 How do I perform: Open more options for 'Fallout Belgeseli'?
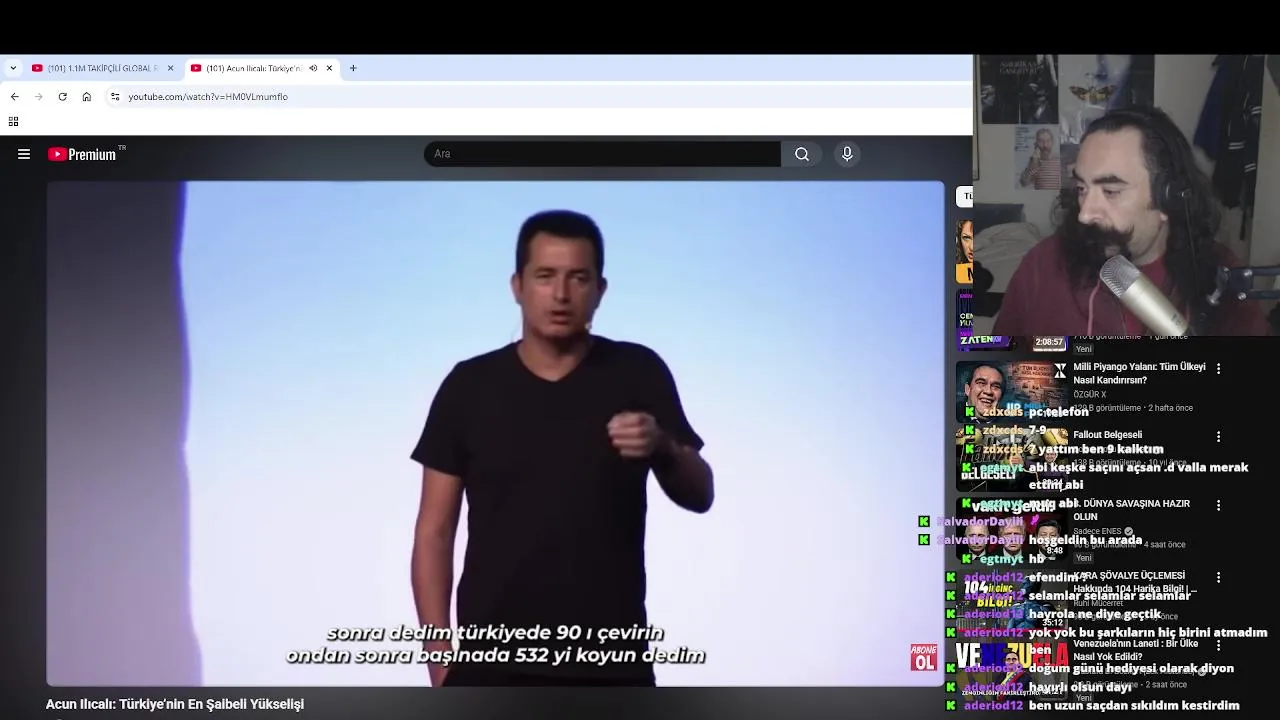(1218, 436)
